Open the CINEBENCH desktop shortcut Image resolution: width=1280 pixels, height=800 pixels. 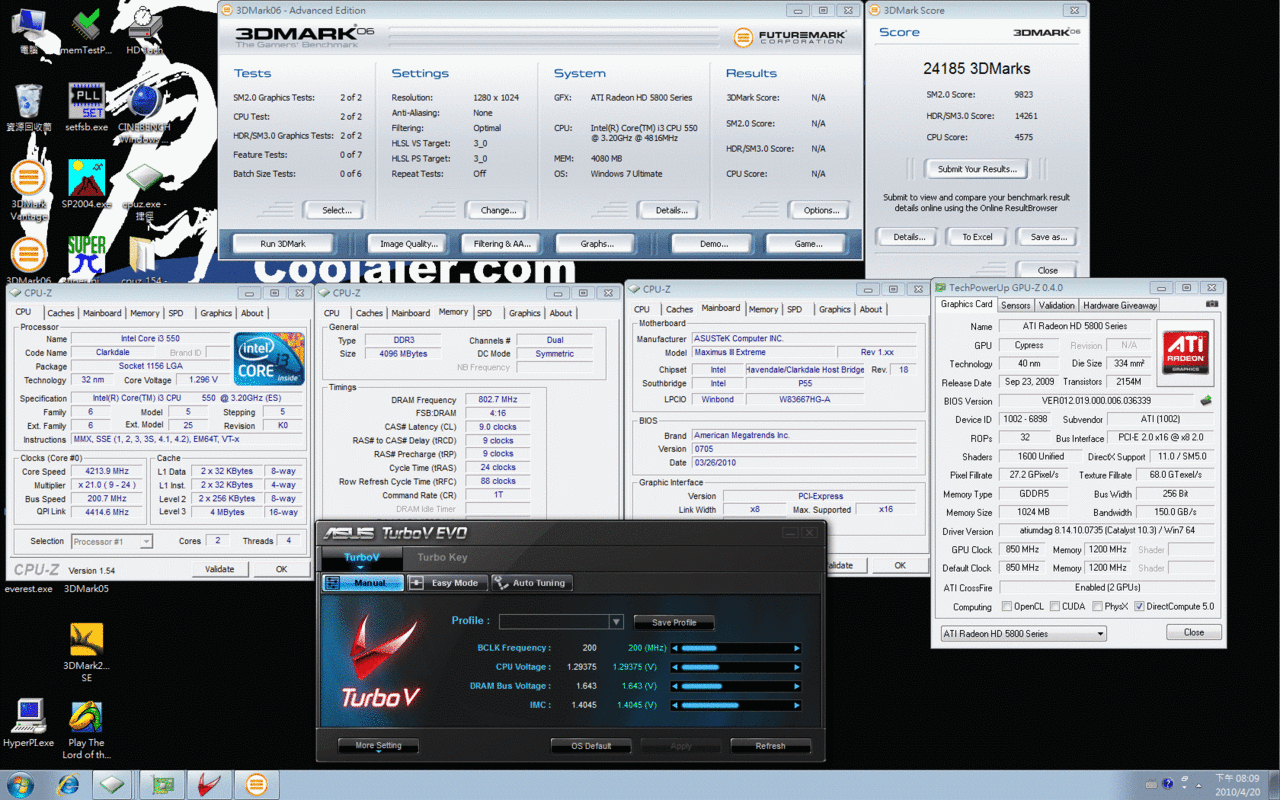click(x=144, y=113)
